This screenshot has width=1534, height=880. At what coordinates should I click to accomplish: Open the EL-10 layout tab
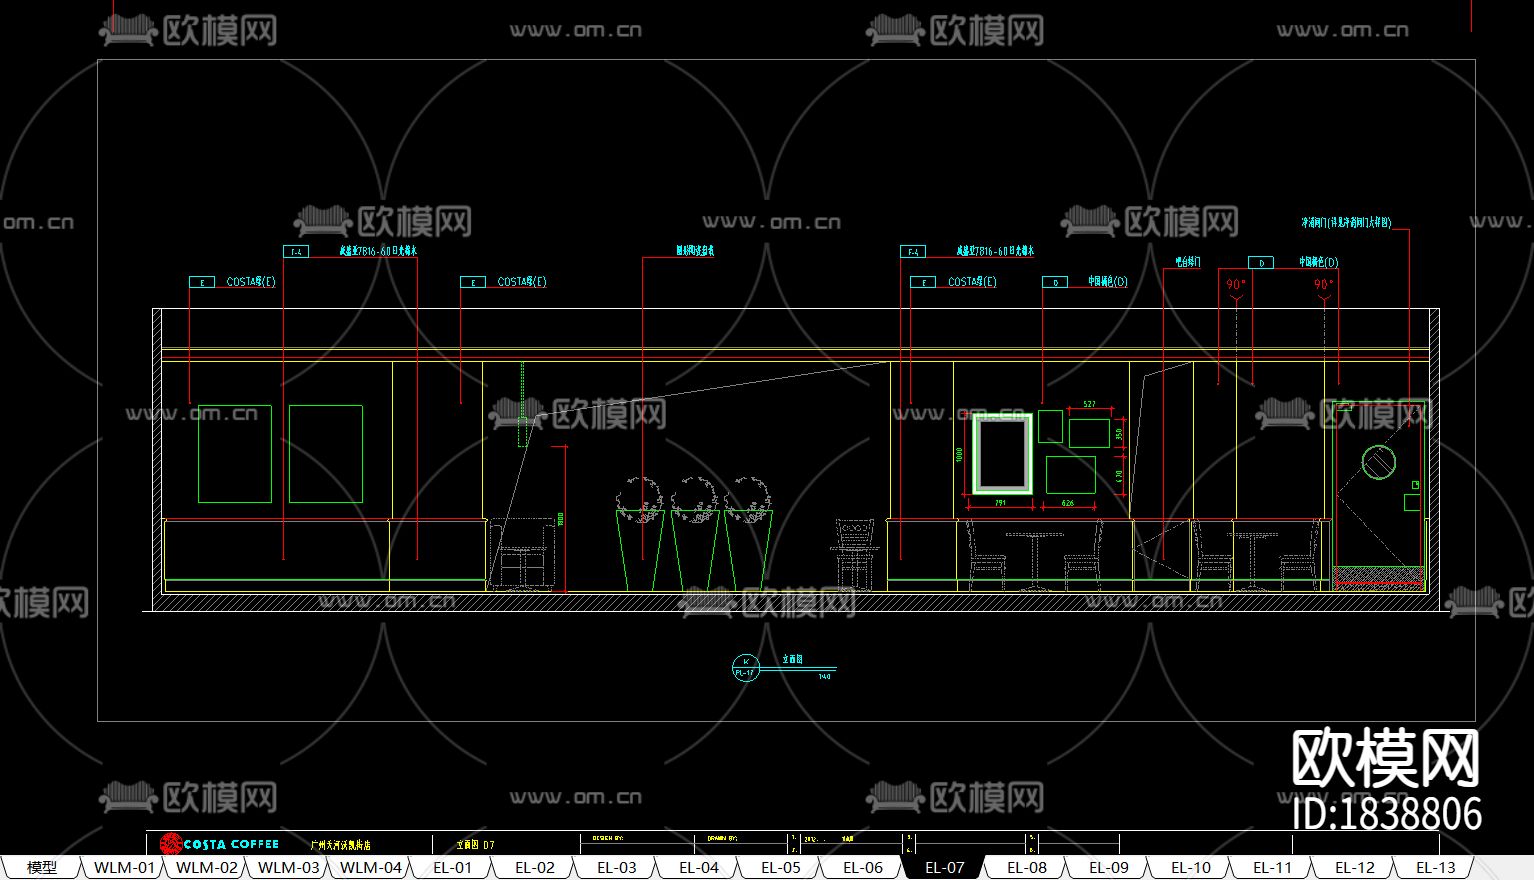click(x=1191, y=868)
